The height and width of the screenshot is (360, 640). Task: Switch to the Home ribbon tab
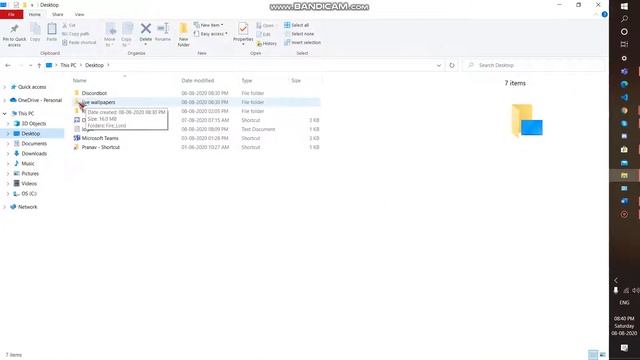[35, 15]
